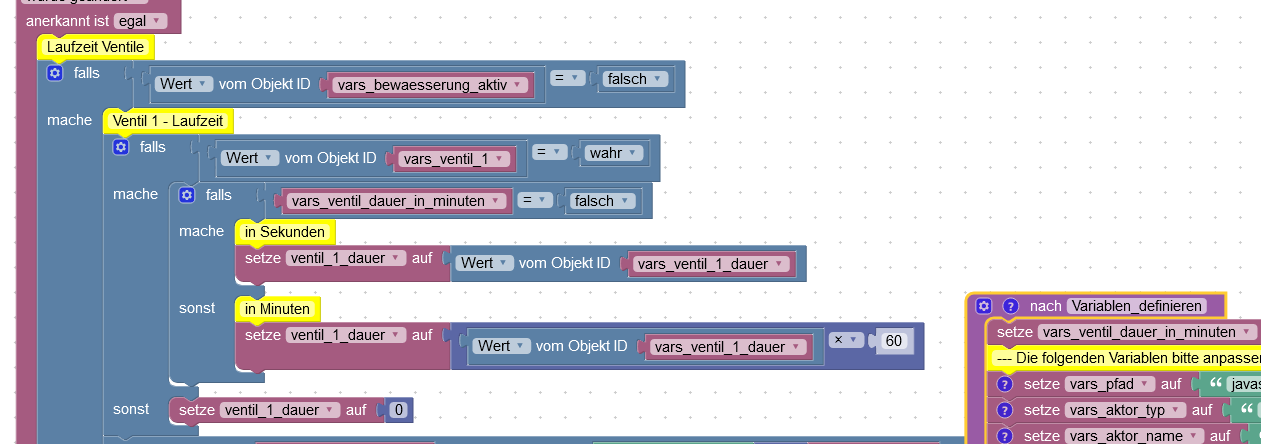Select the in Minuten comment block
Image resolution: width=1261 pixels, height=444 pixels.
pos(278,309)
